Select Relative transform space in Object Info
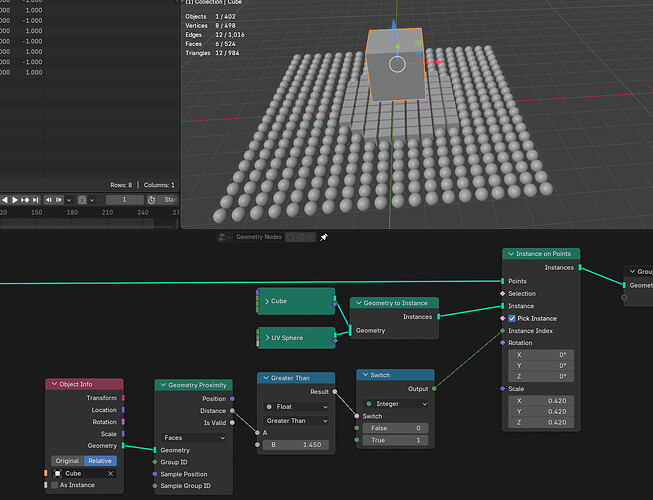 100,461
